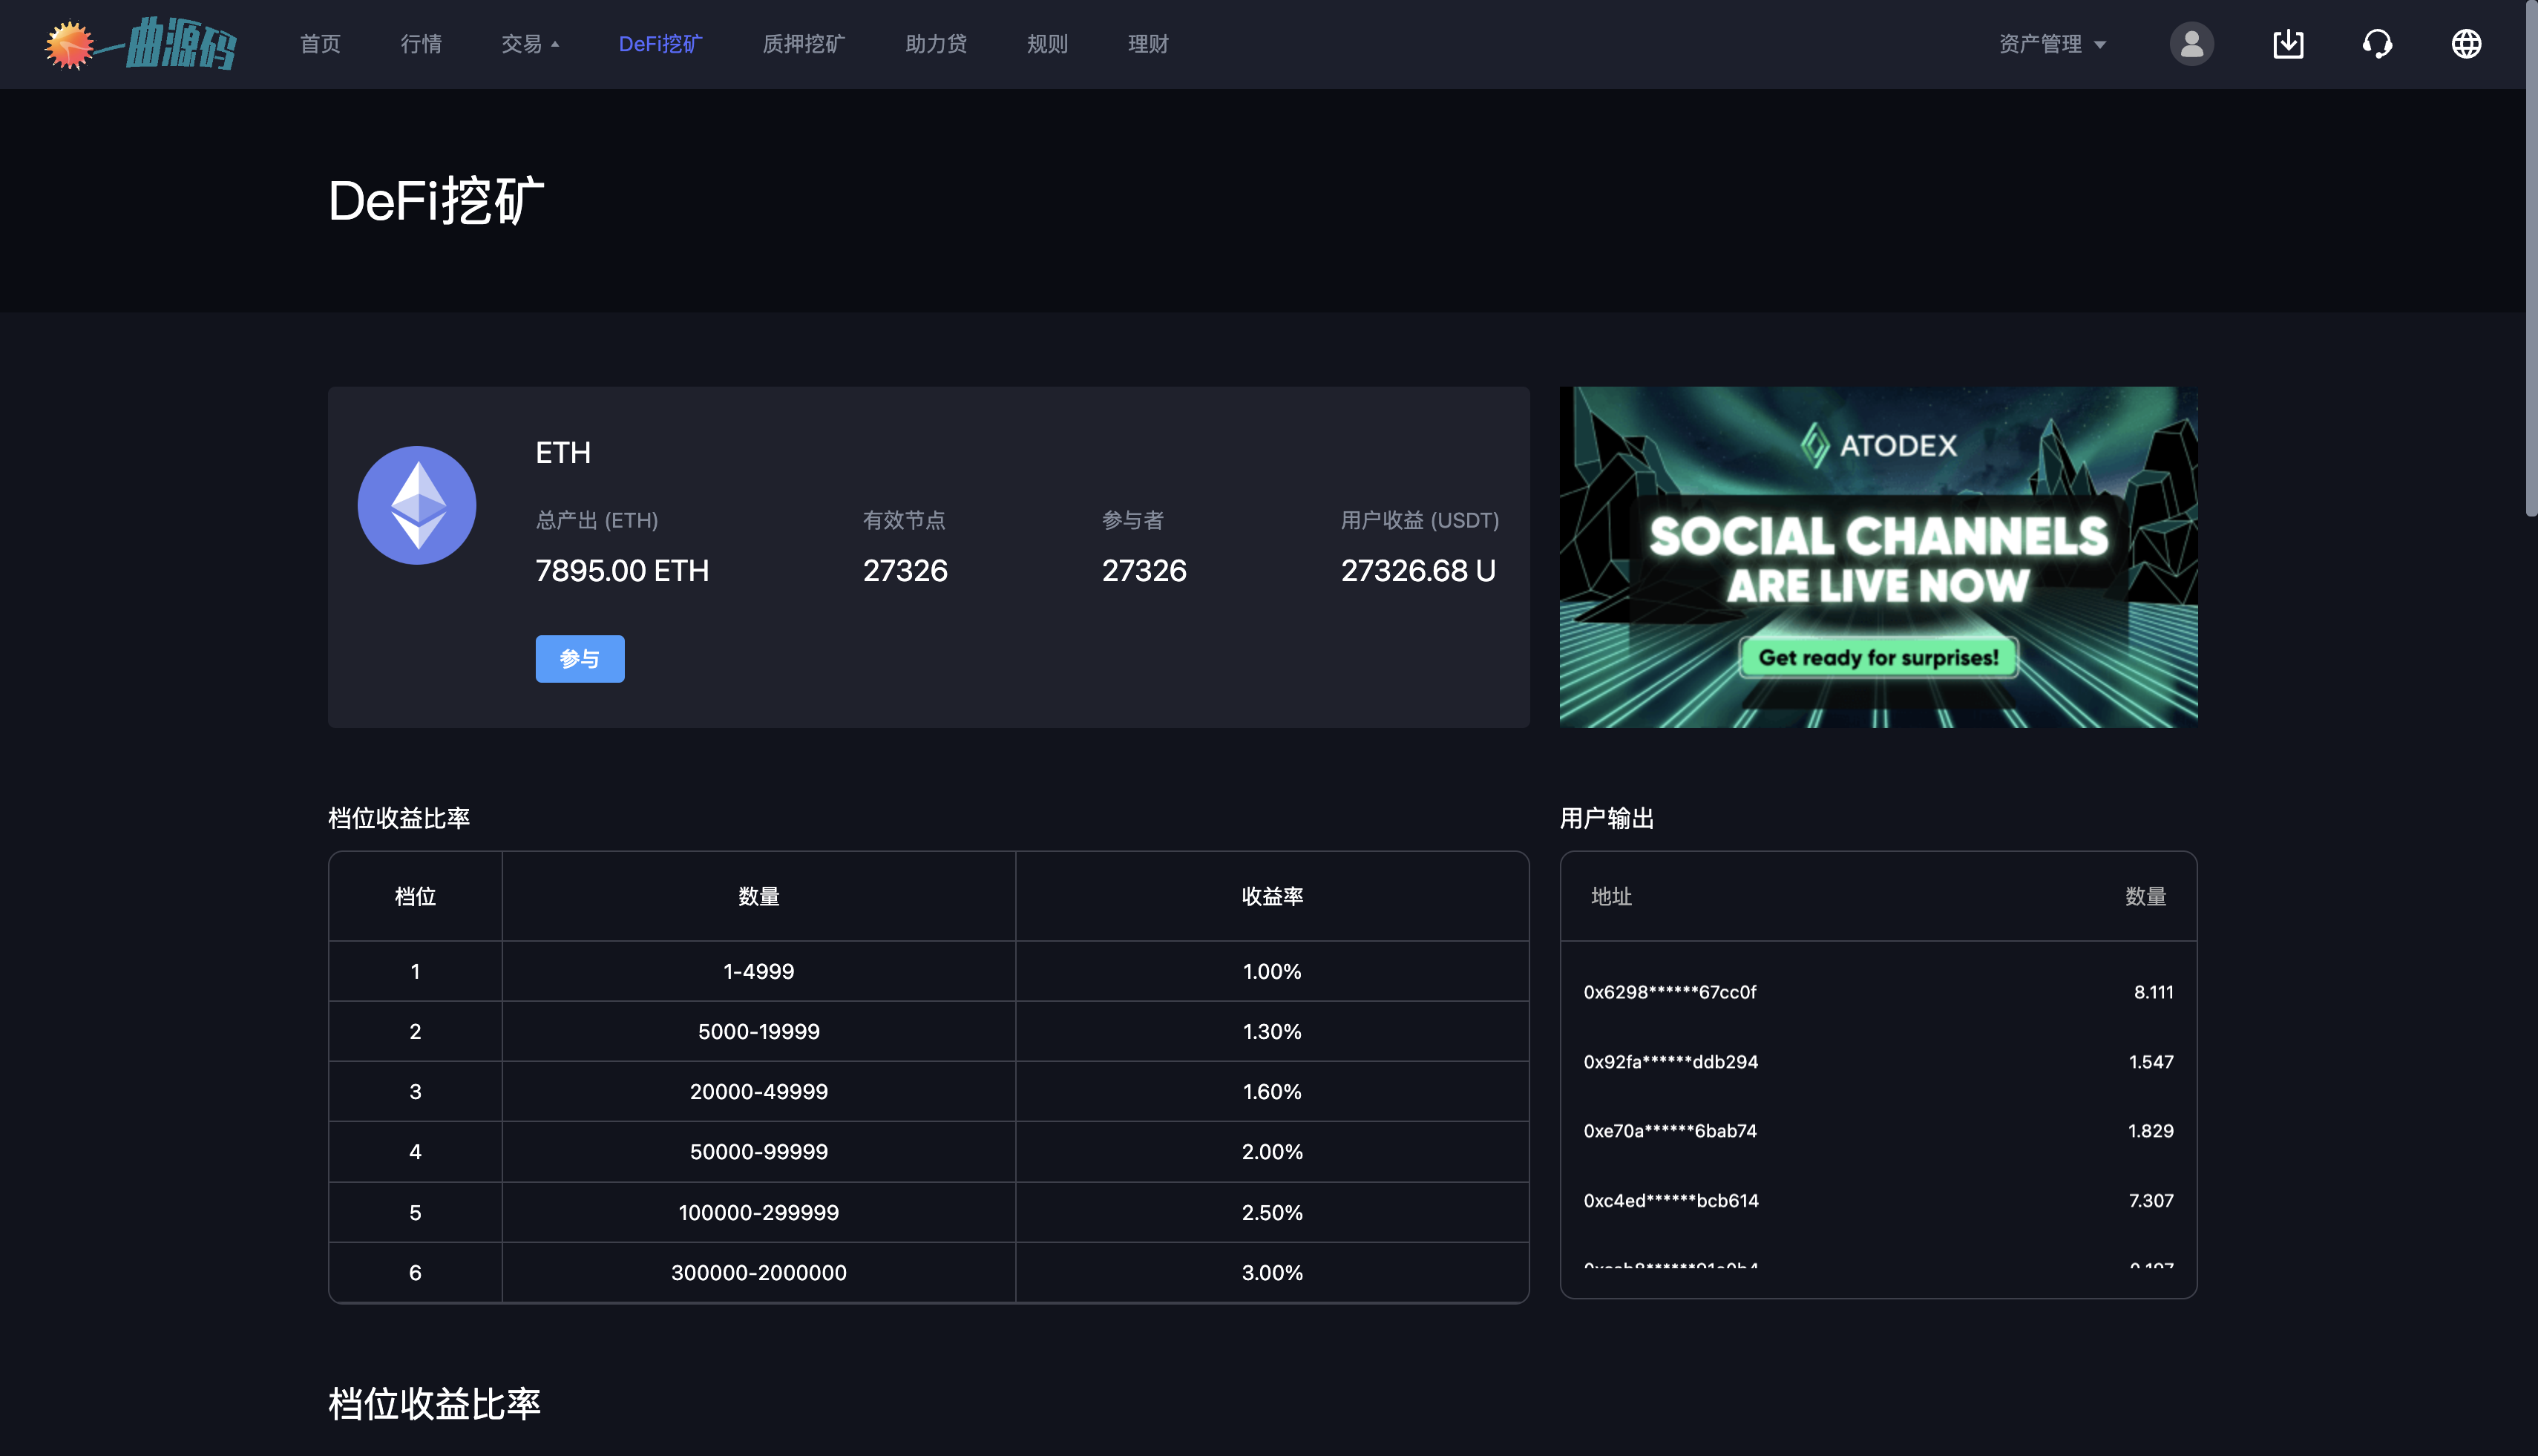Click the app download icon
This screenshot has width=2538, height=1456.
click(2287, 44)
